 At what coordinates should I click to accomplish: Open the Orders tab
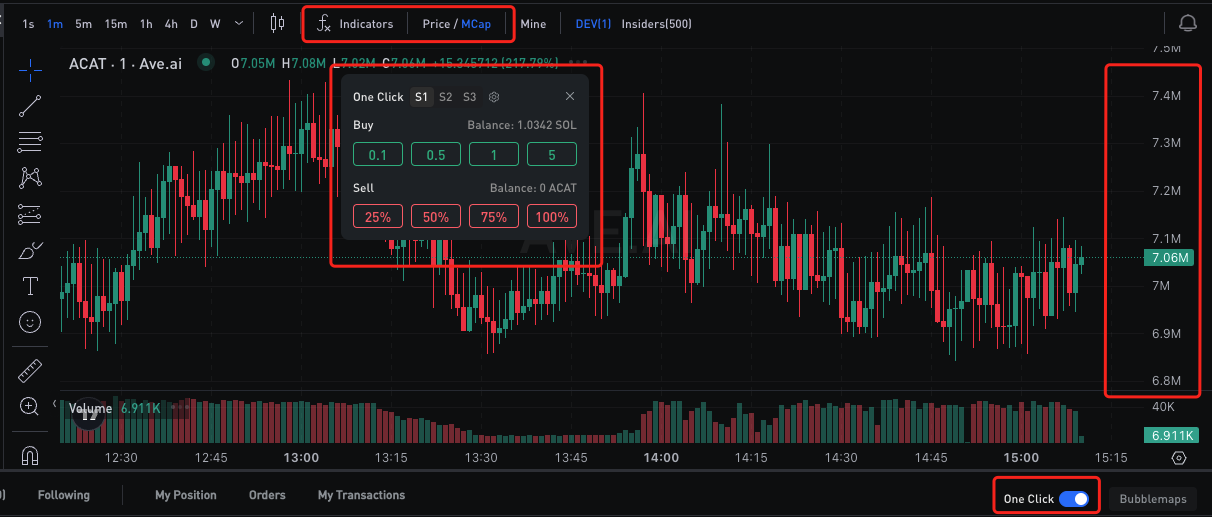(x=267, y=495)
